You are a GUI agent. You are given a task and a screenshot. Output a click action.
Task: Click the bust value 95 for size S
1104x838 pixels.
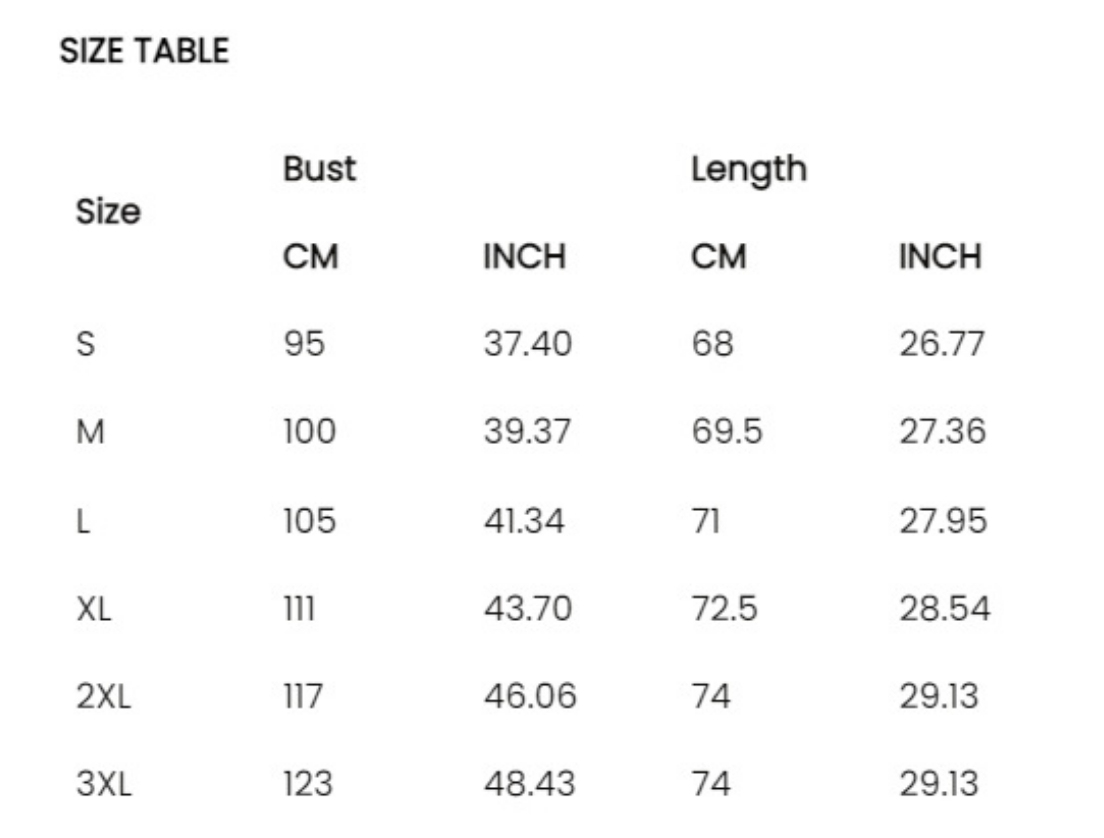coord(304,345)
